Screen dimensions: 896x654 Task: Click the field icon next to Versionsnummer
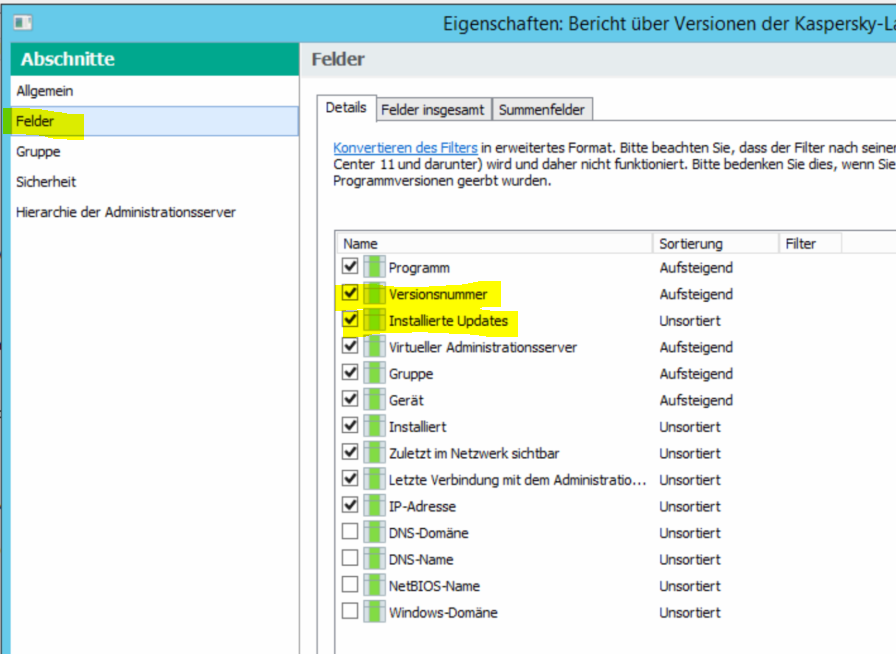pos(374,294)
